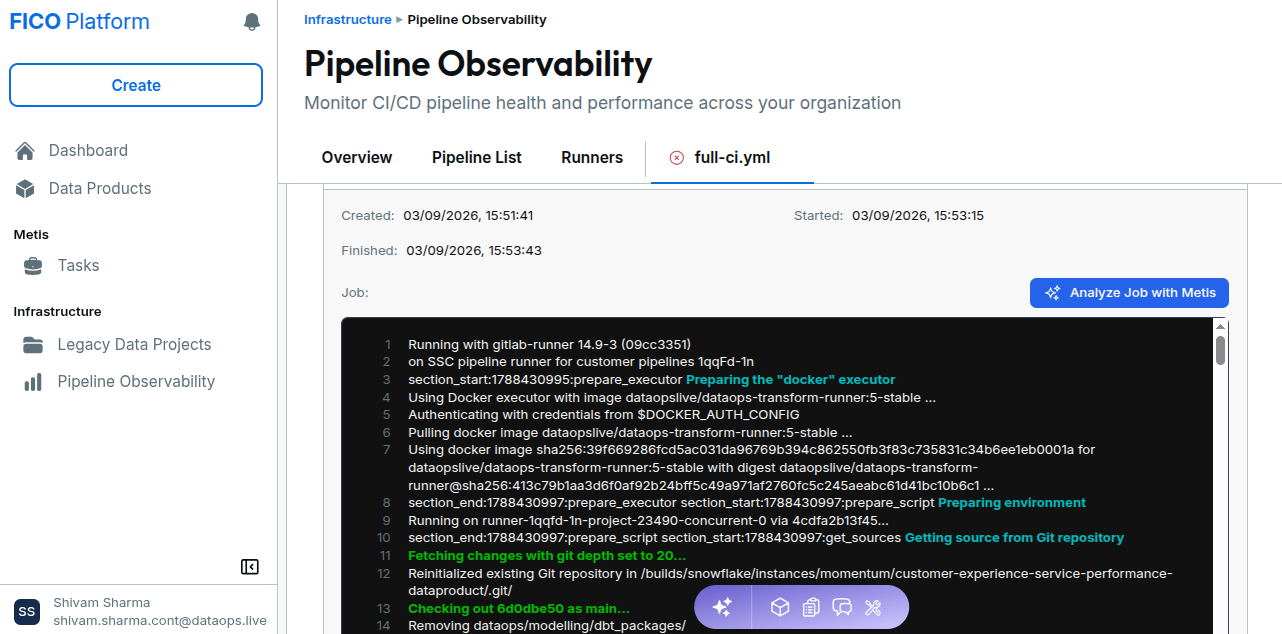
Task: Switch to the Pipeline List tab
Action: tap(477, 158)
